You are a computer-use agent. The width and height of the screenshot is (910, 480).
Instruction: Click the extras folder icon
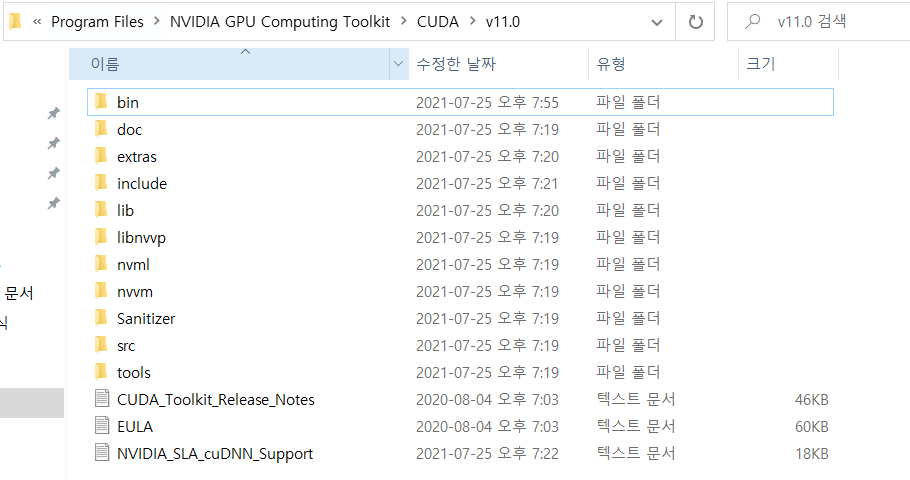tap(102, 156)
